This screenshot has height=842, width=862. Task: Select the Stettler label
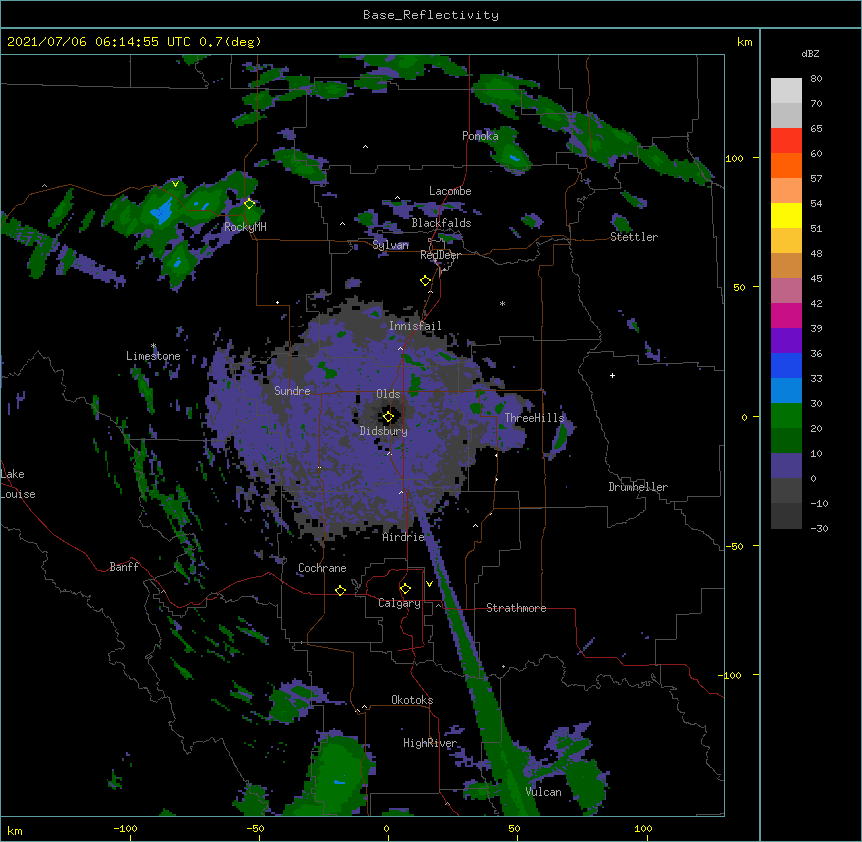tap(634, 237)
